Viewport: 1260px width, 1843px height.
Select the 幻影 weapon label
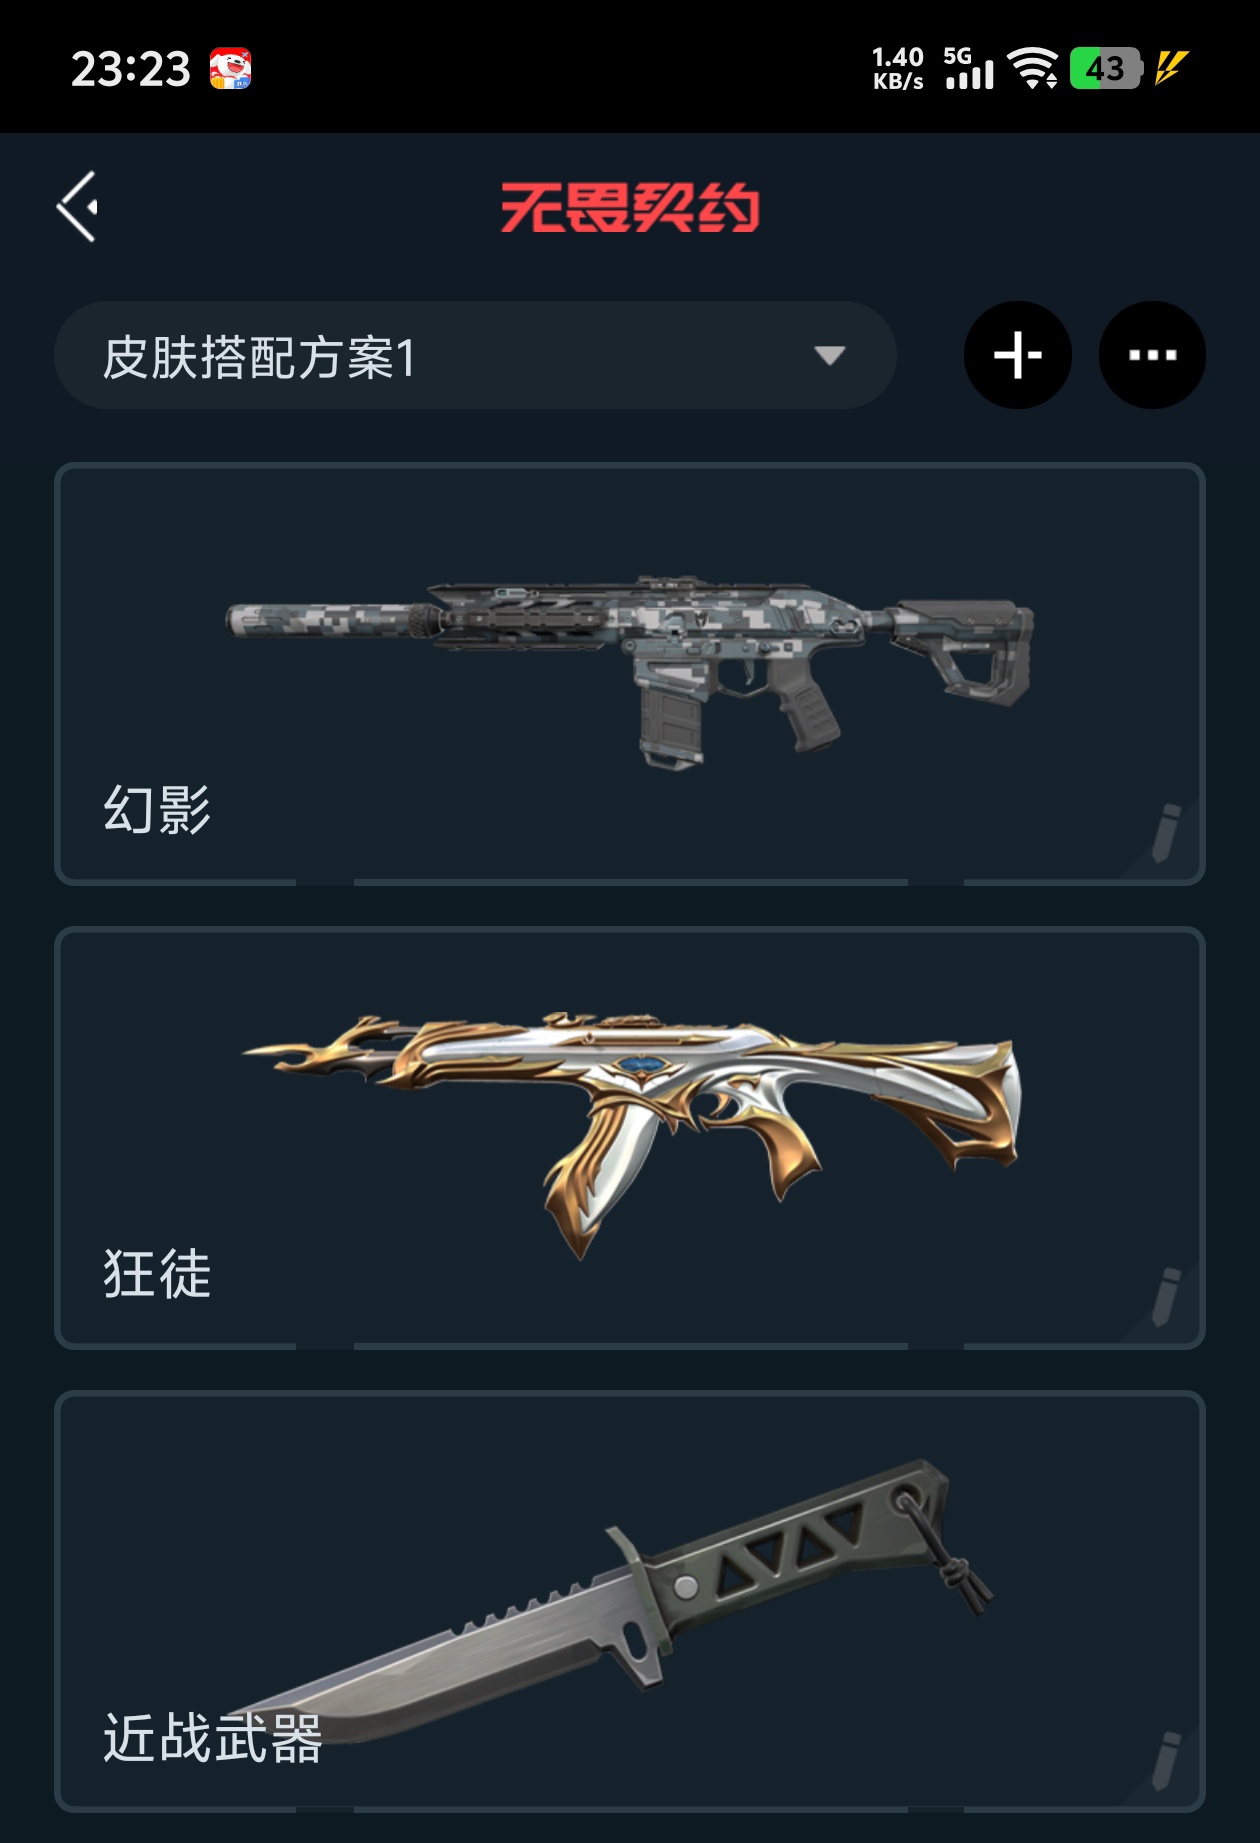click(157, 809)
